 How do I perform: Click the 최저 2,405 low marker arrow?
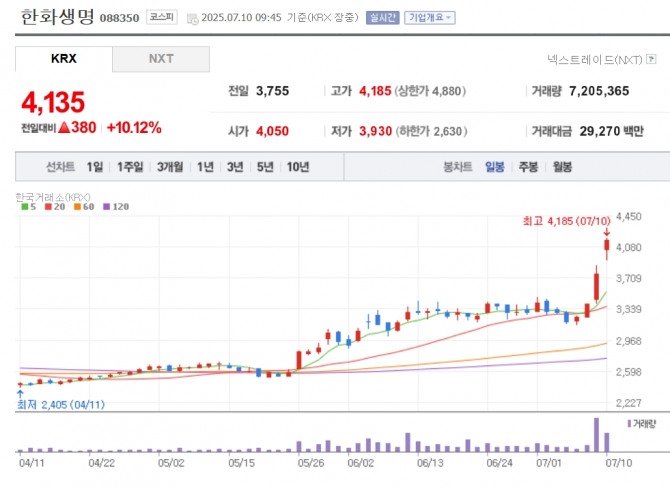tap(20, 393)
